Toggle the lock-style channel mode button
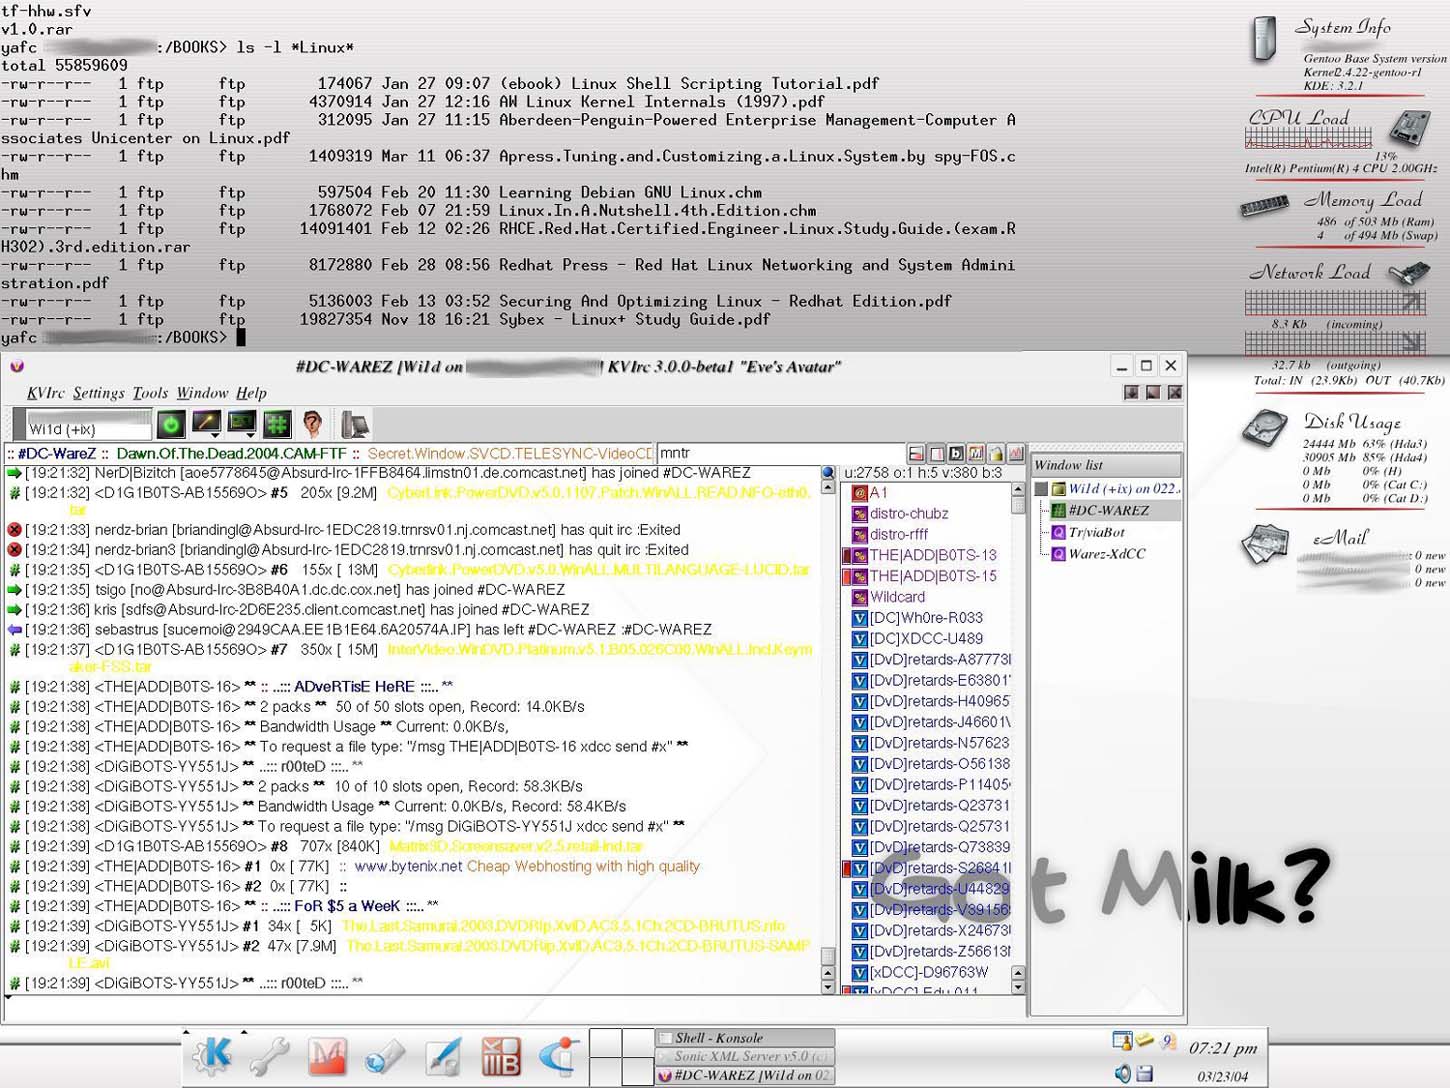This screenshot has width=1450, height=1088. click(996, 453)
